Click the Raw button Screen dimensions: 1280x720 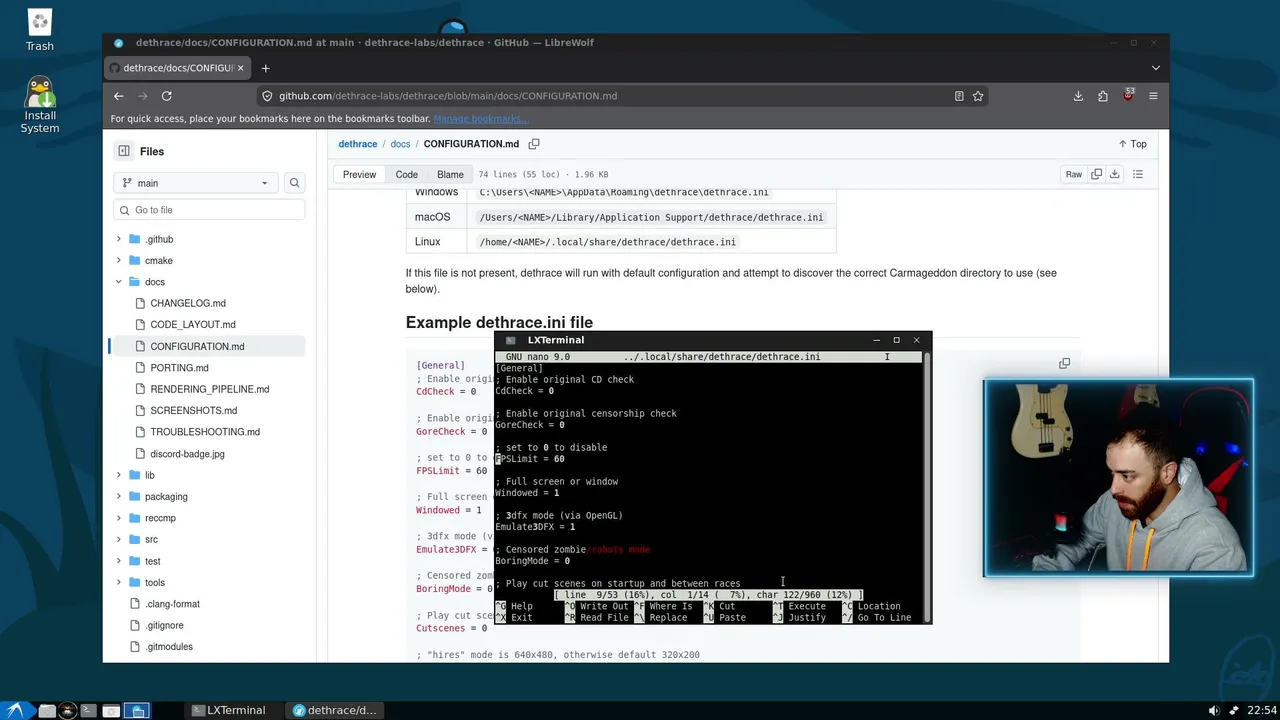[x=1073, y=174]
